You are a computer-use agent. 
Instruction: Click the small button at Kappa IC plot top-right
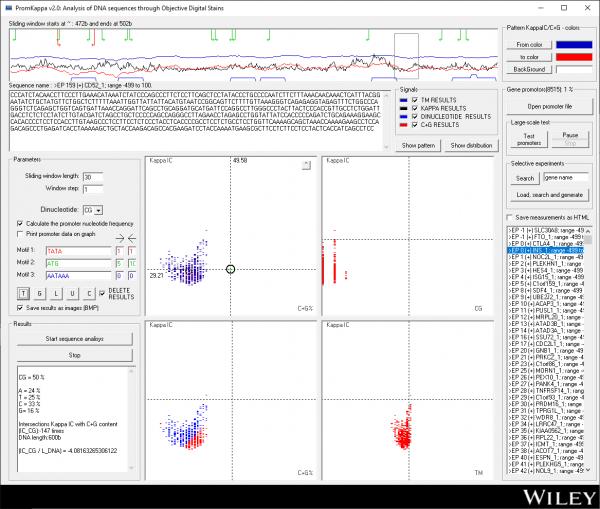pyautogui.click(x=306, y=165)
